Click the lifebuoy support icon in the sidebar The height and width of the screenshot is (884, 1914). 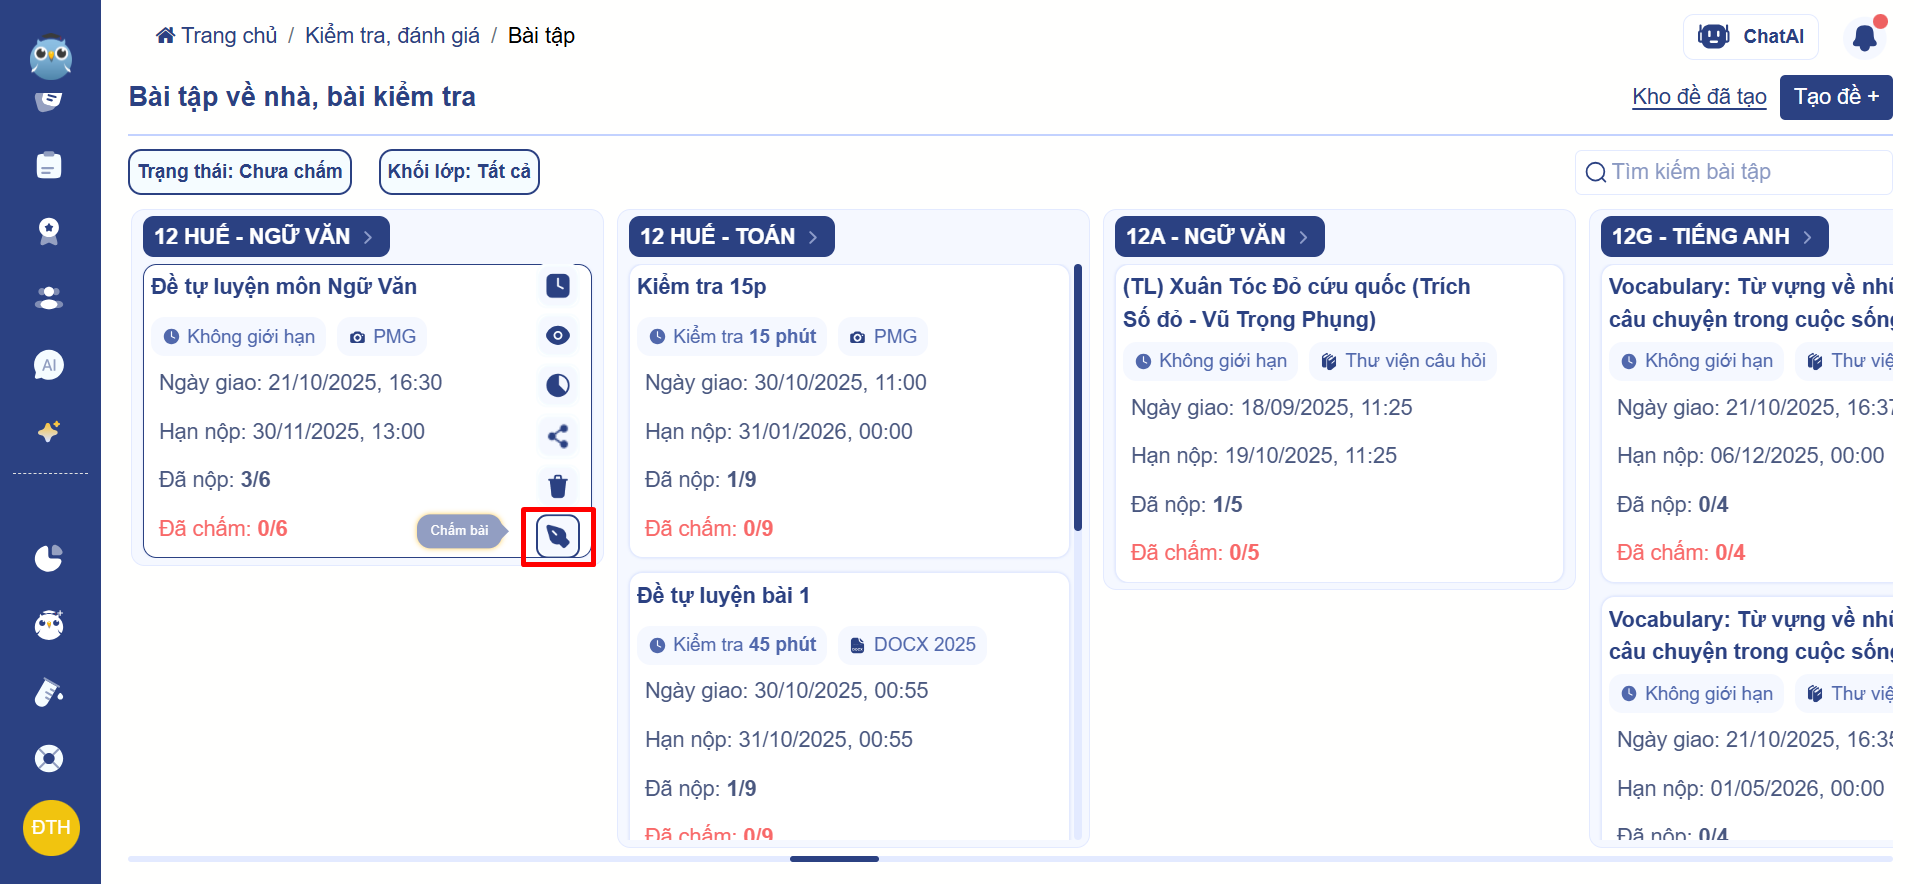pos(49,759)
